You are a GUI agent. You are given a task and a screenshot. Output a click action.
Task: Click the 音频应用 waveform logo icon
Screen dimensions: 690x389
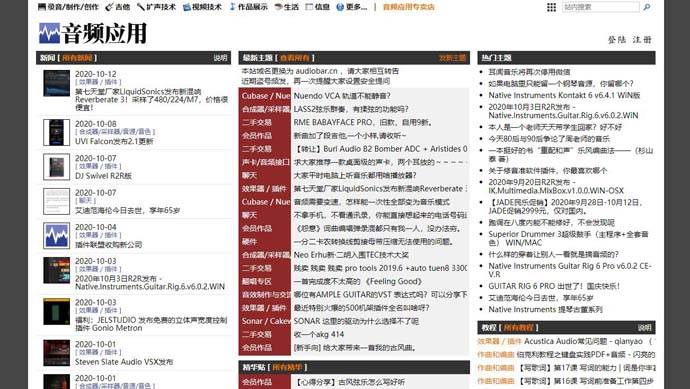[49, 33]
